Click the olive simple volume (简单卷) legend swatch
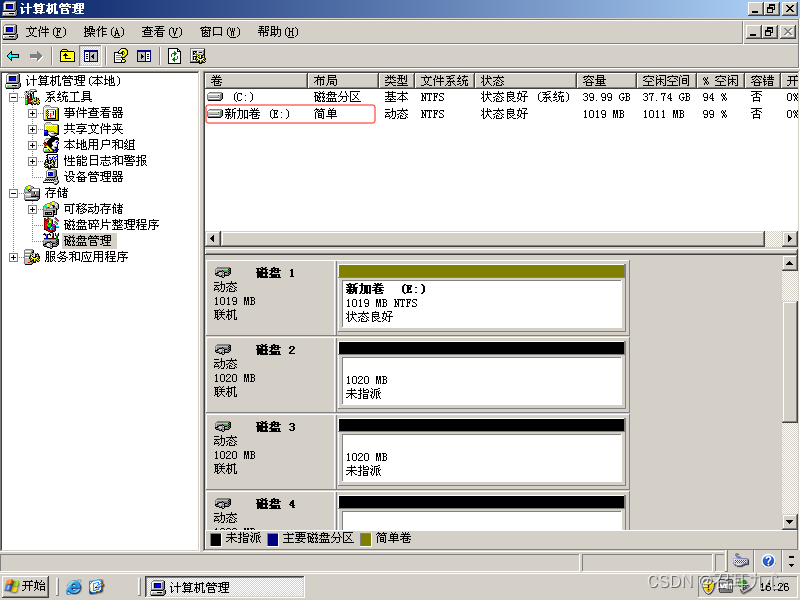This screenshot has height=600, width=800. click(365, 539)
